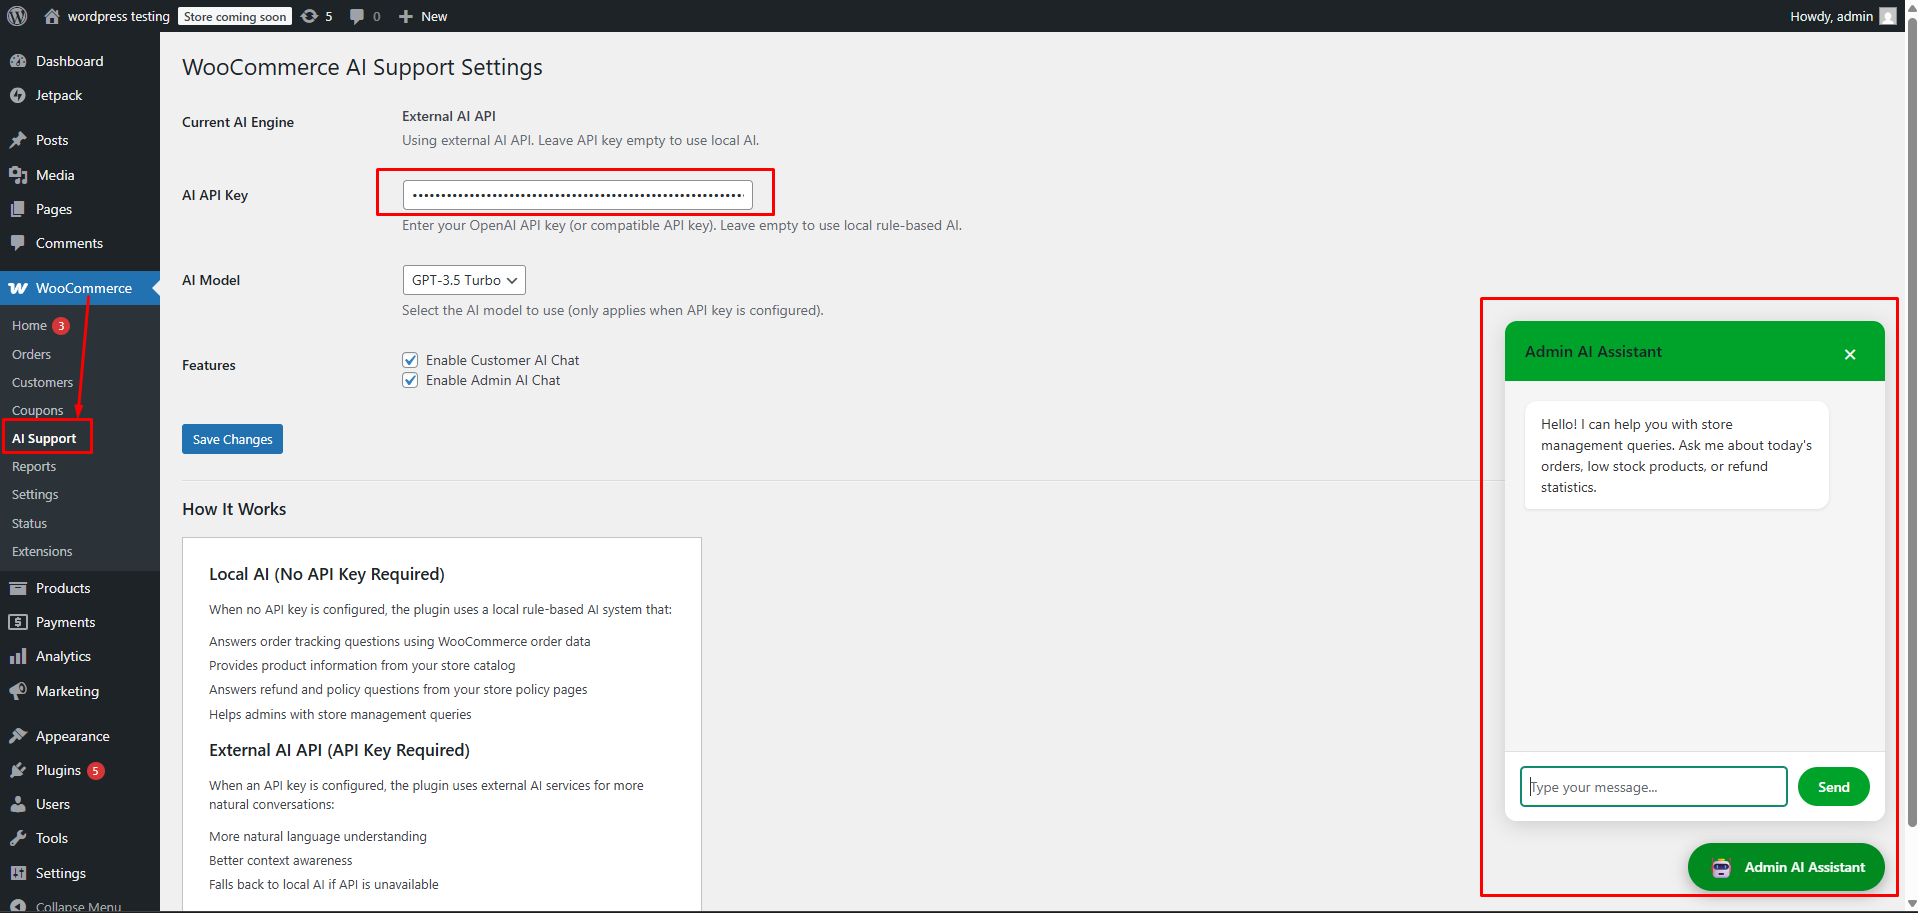1918x913 pixels.
Task: Click the Save Changes button
Action: 232,439
